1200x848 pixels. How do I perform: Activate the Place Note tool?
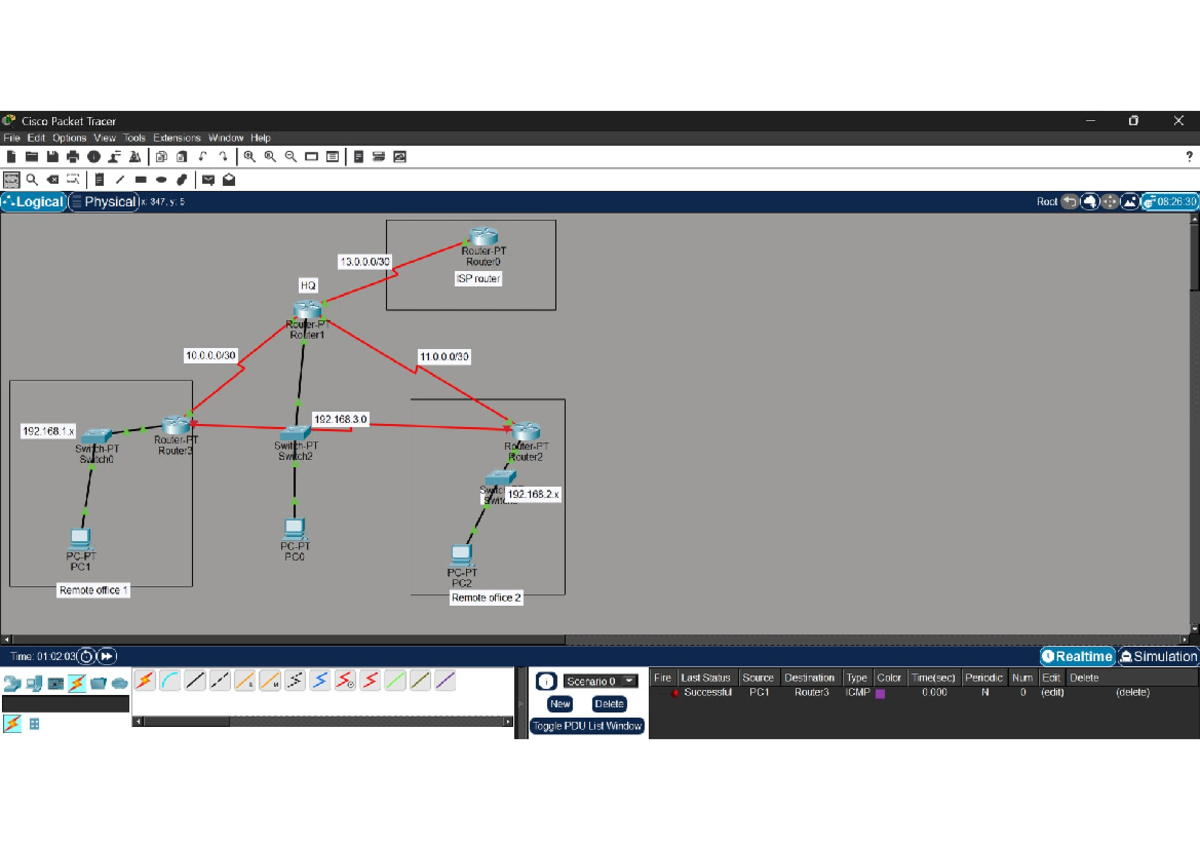pos(99,180)
